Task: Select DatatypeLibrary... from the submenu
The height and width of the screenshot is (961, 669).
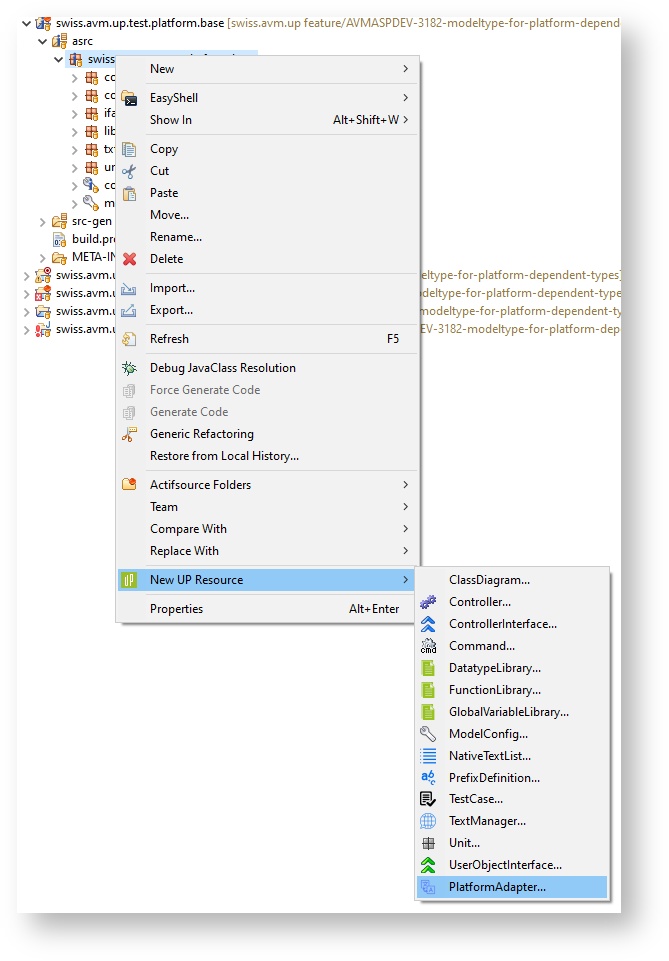Action: 494,668
